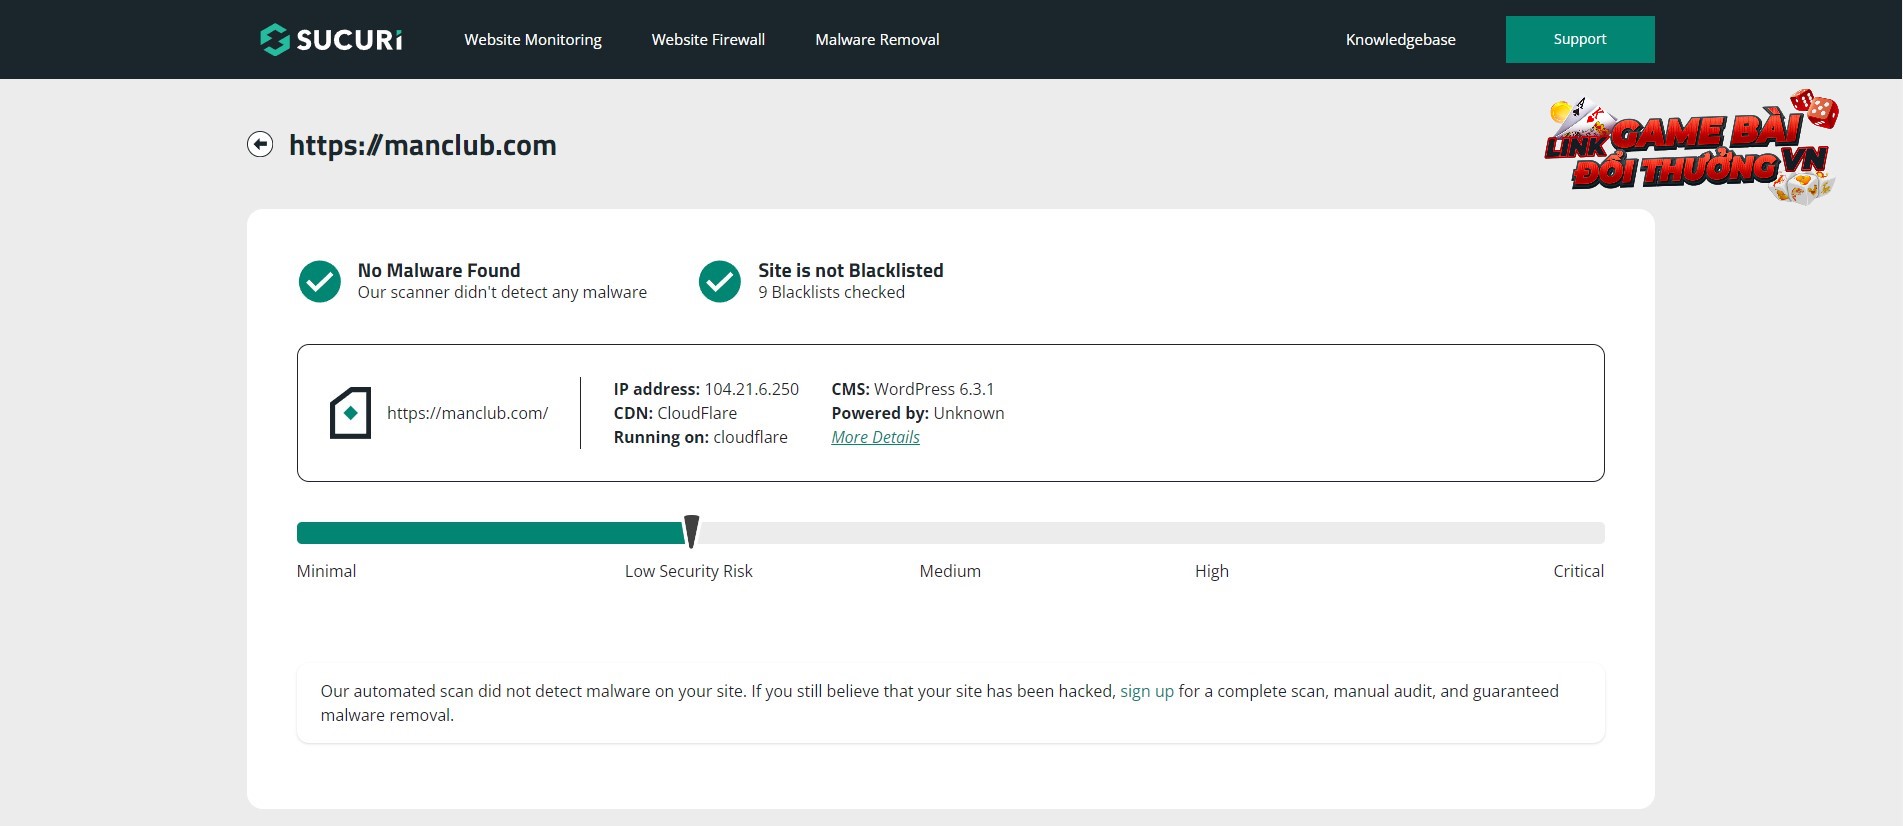Click the scanner didn't detect any malware text
The height and width of the screenshot is (826, 1903).
point(502,292)
